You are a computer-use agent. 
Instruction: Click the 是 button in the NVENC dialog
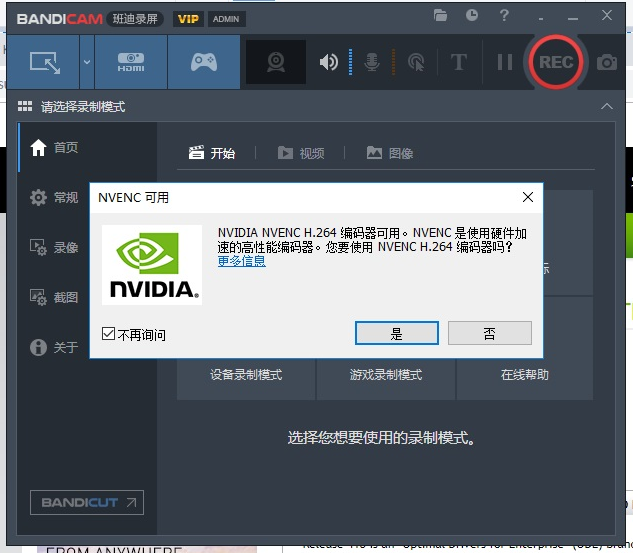coord(396,333)
